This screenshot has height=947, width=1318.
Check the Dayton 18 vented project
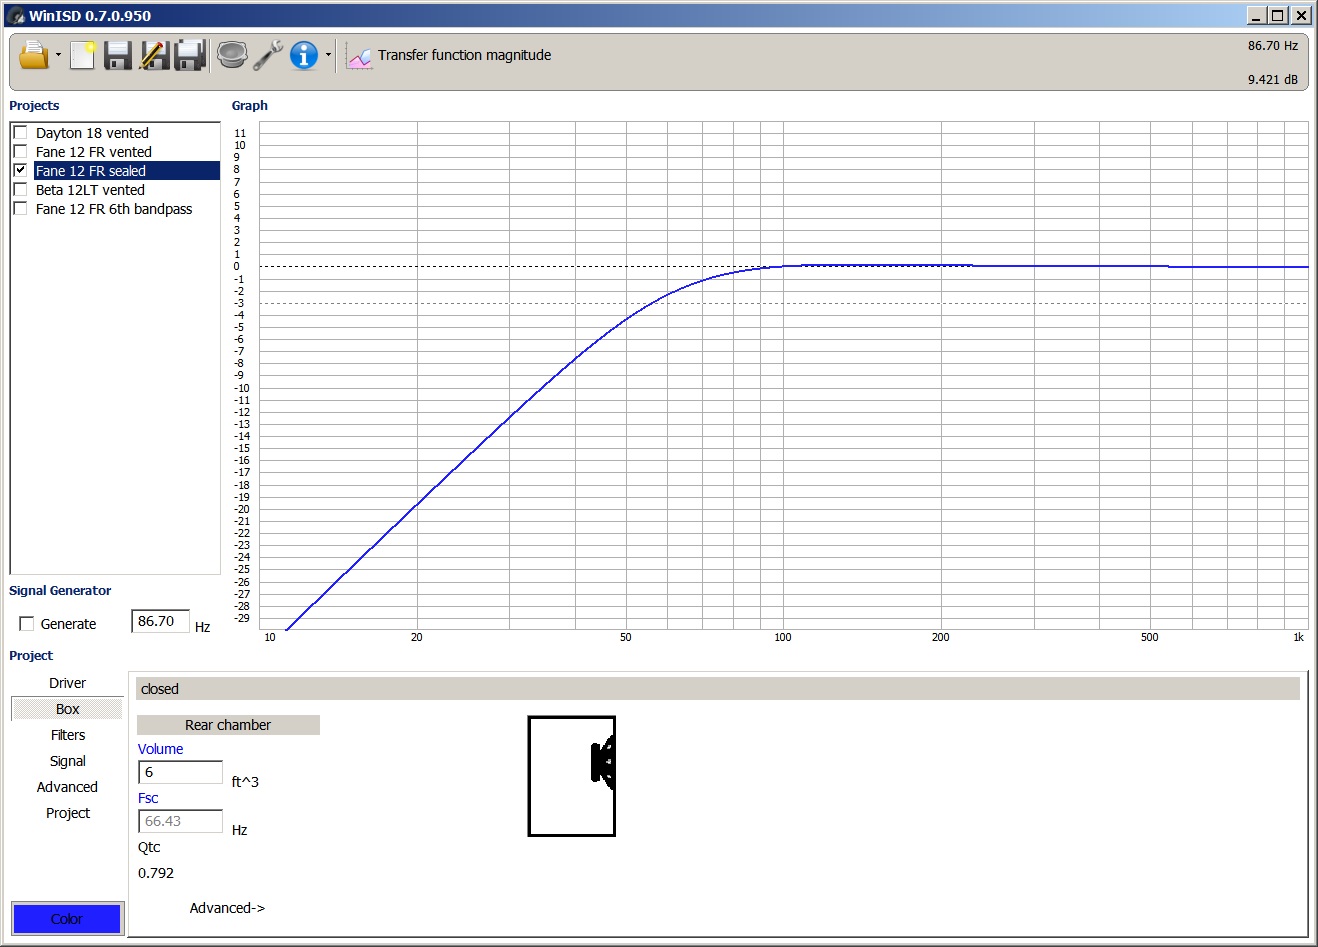click(20, 132)
